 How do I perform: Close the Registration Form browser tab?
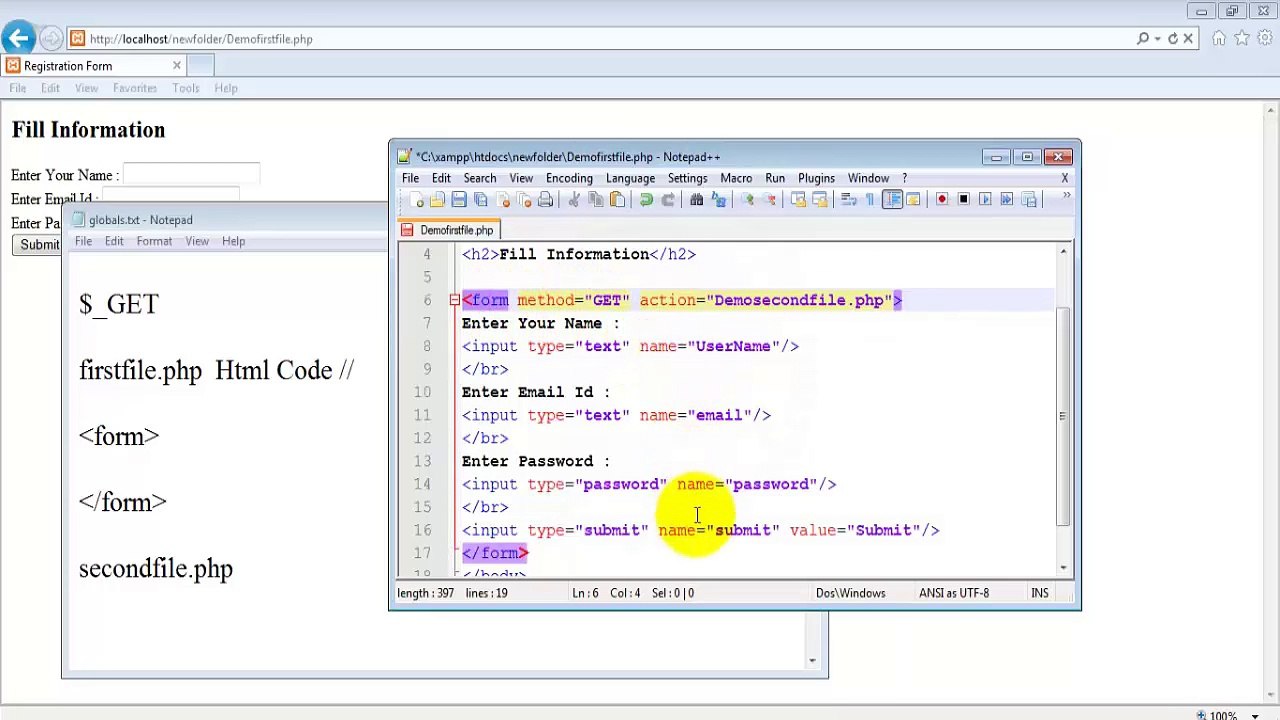(177, 66)
